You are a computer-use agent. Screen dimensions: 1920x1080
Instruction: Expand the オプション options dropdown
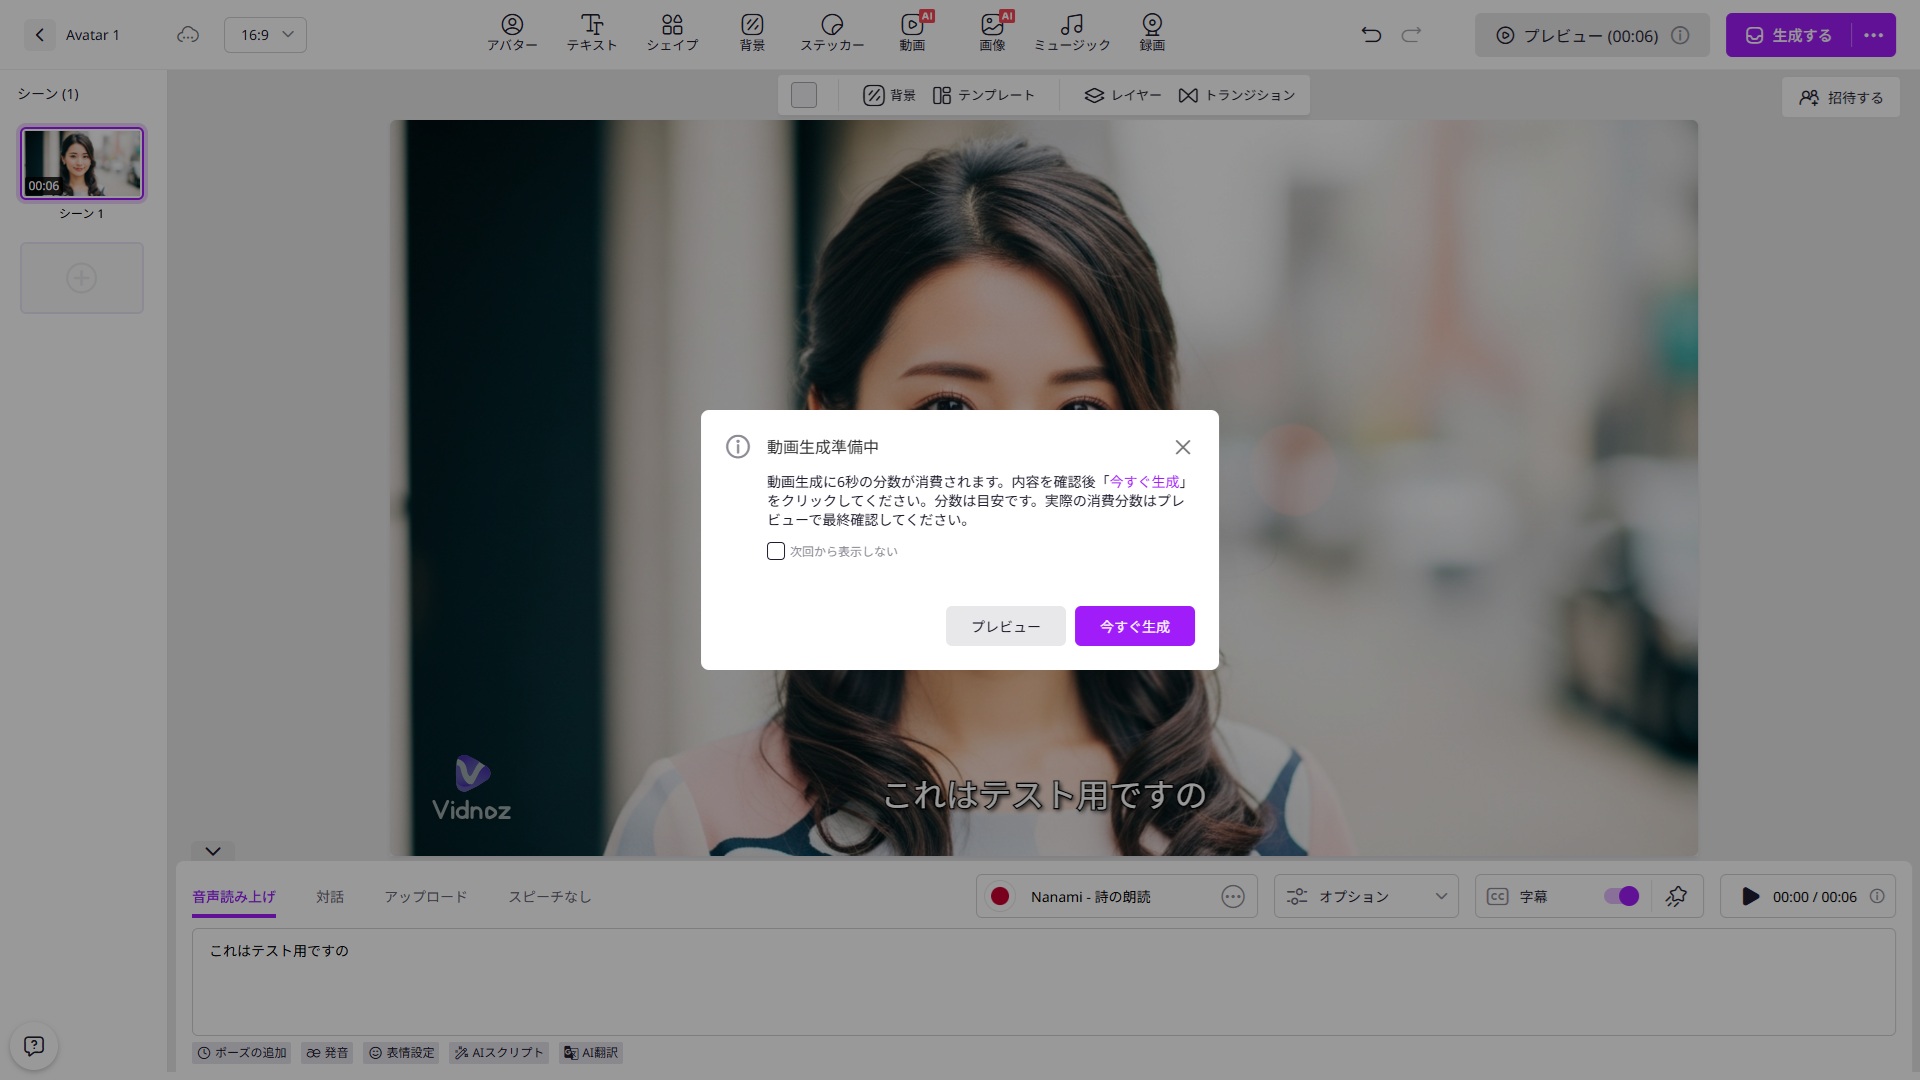pos(1366,896)
